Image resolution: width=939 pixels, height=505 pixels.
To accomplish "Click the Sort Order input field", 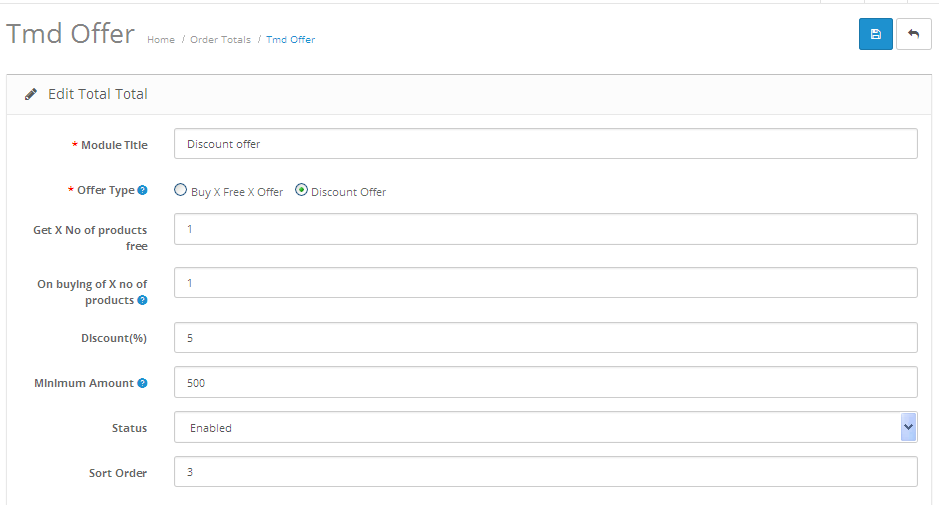I will (546, 472).
